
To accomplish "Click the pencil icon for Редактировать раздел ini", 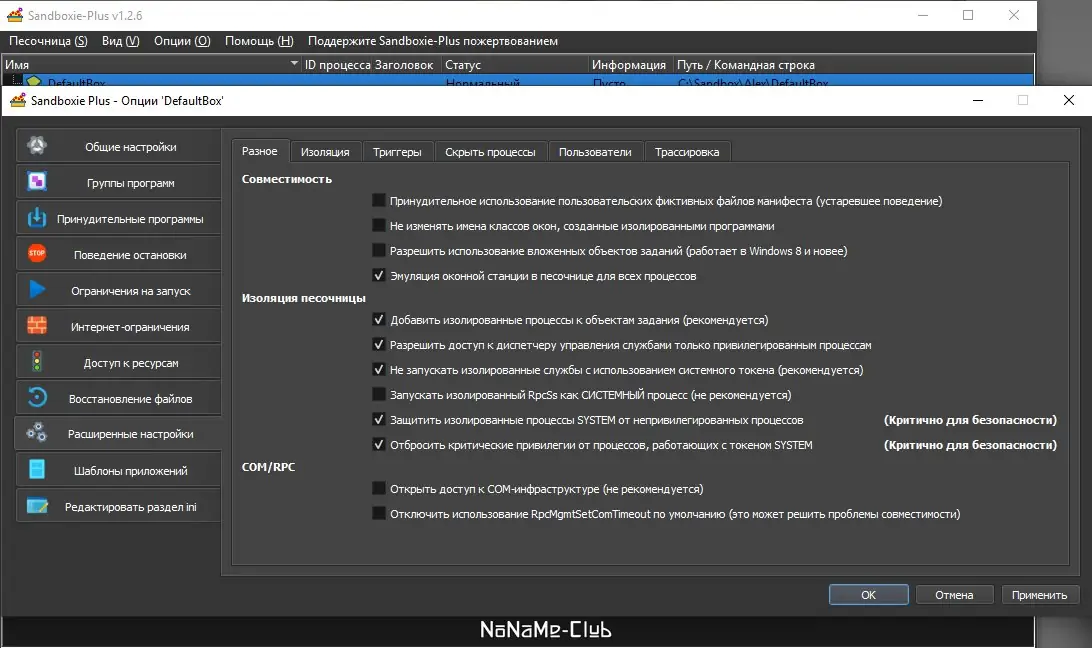I will pos(37,506).
